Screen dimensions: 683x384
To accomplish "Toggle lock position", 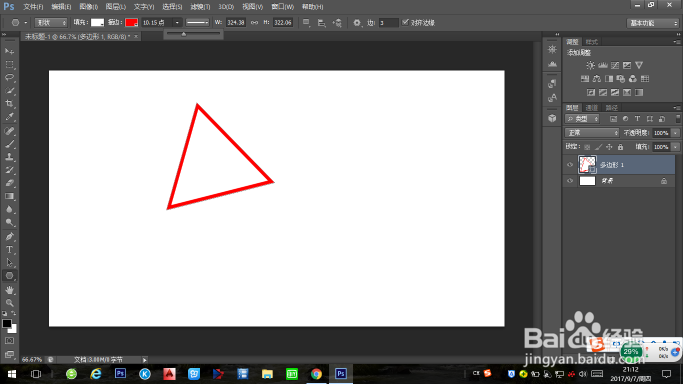I will (x=609, y=147).
